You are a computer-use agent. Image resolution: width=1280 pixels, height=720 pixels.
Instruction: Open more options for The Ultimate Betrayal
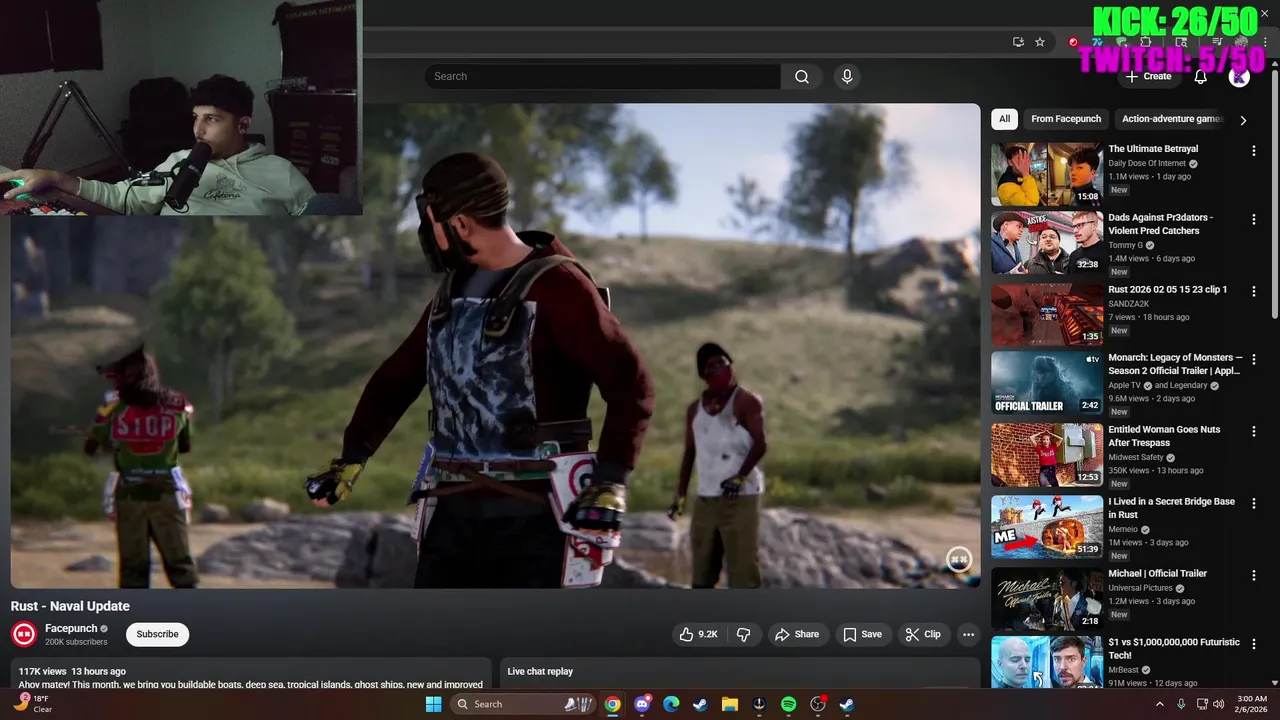(1254, 151)
